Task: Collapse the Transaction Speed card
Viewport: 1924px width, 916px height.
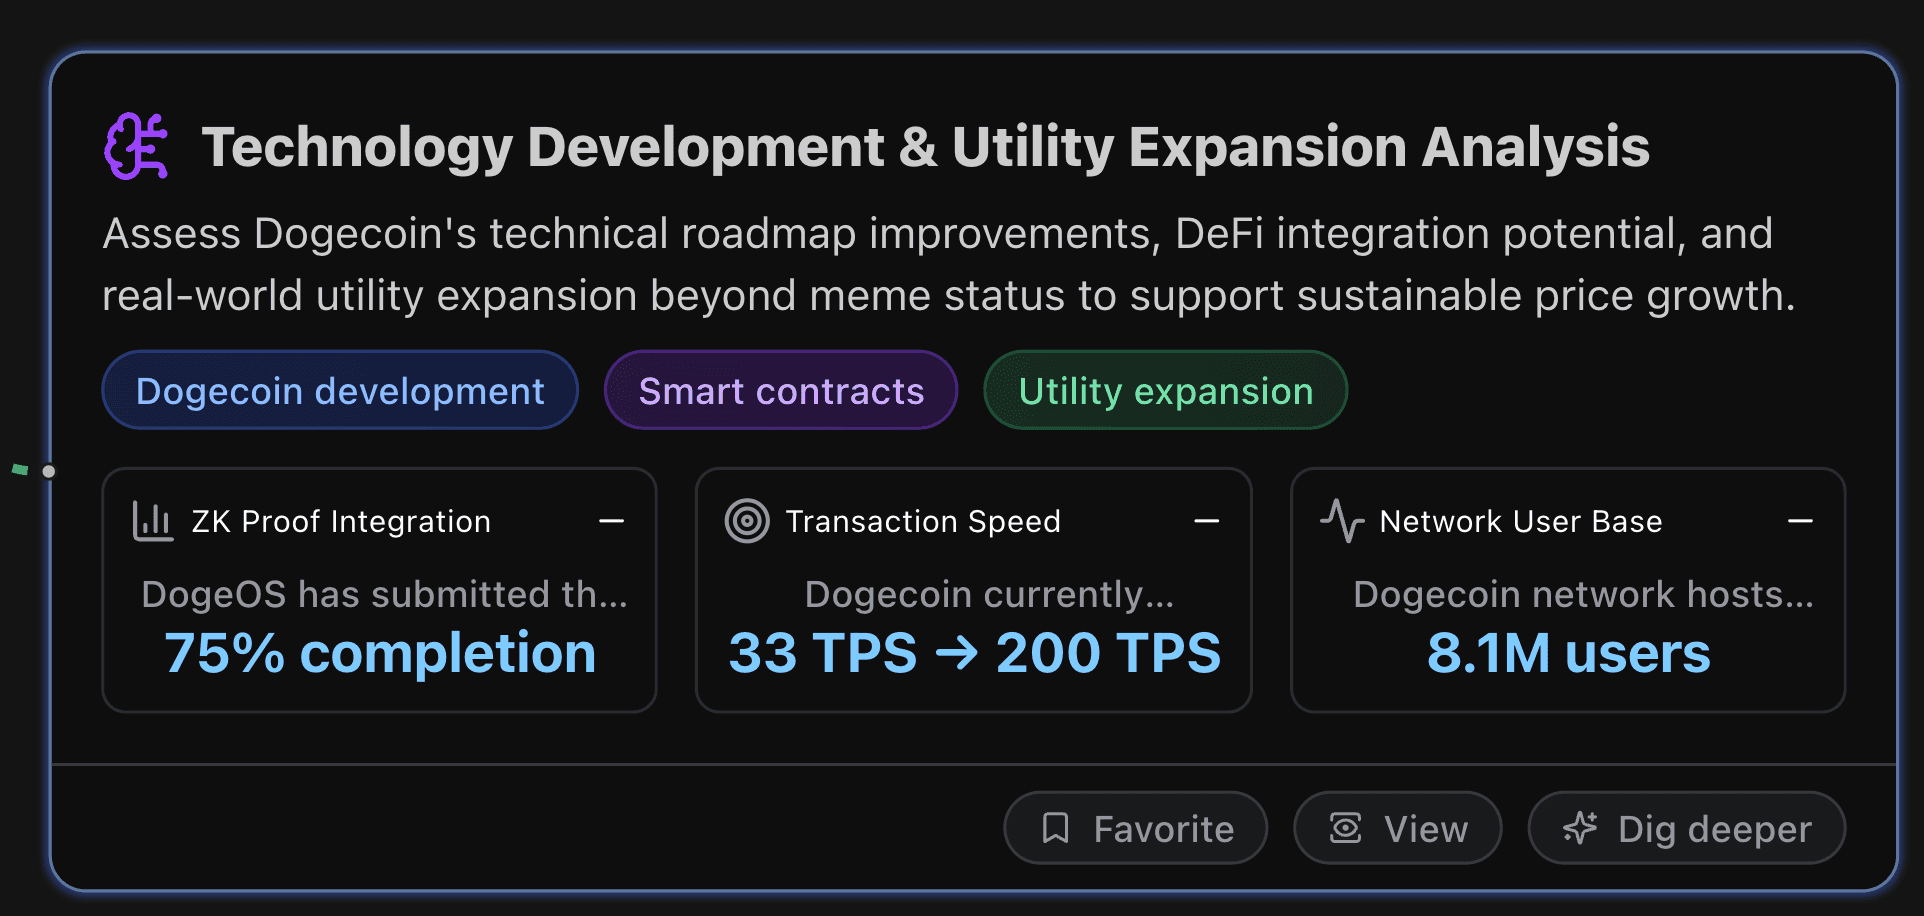Action: click(1207, 521)
